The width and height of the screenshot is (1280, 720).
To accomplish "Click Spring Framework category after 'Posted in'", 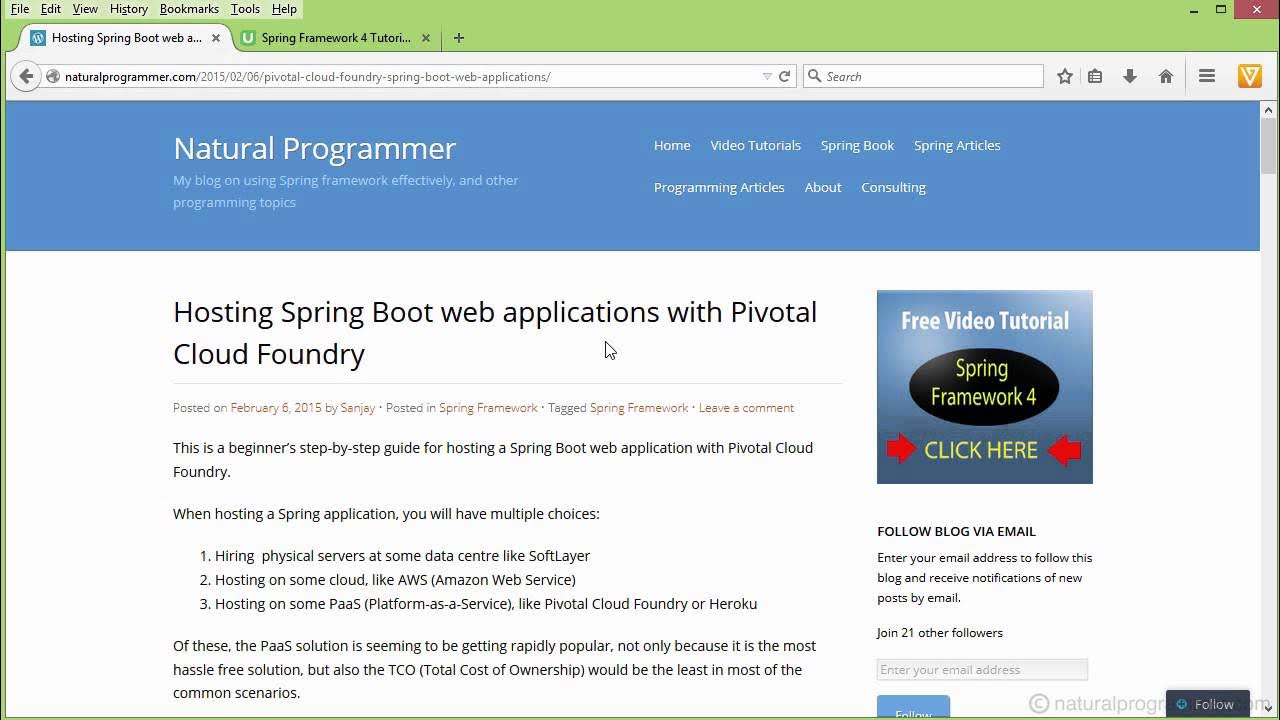I will click(x=488, y=408).
